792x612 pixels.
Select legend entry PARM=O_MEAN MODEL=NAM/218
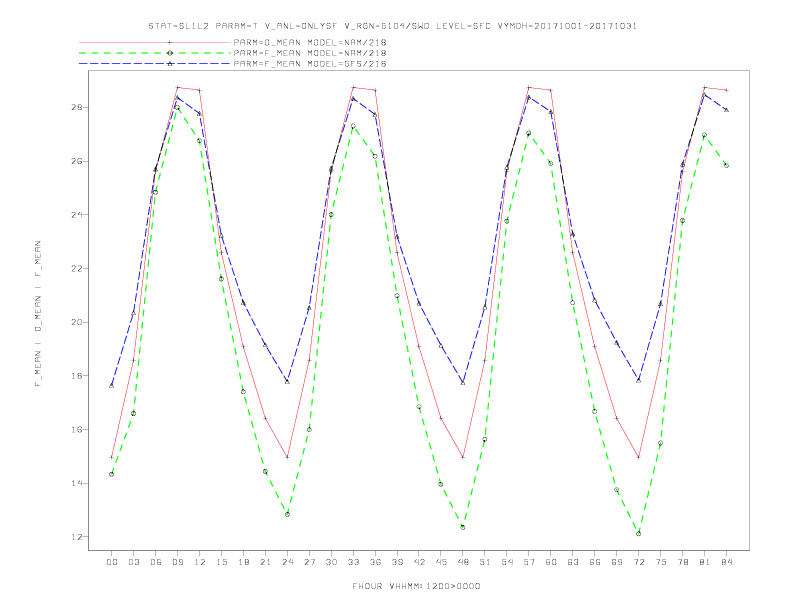click(310, 42)
